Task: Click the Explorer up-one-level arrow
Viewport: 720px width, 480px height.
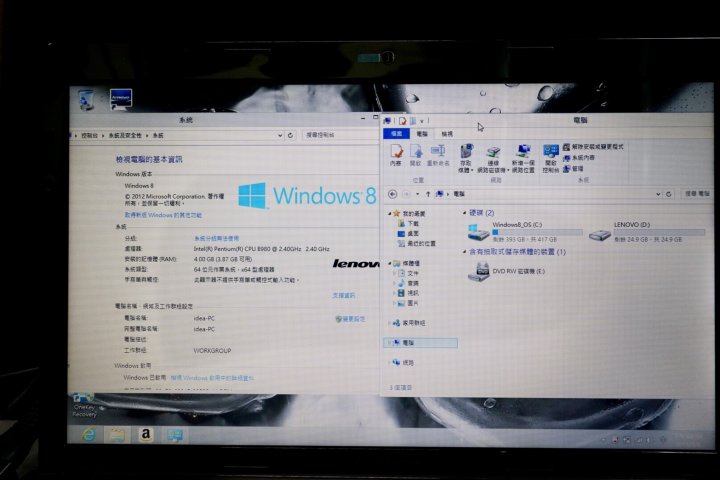Action: 428,194
